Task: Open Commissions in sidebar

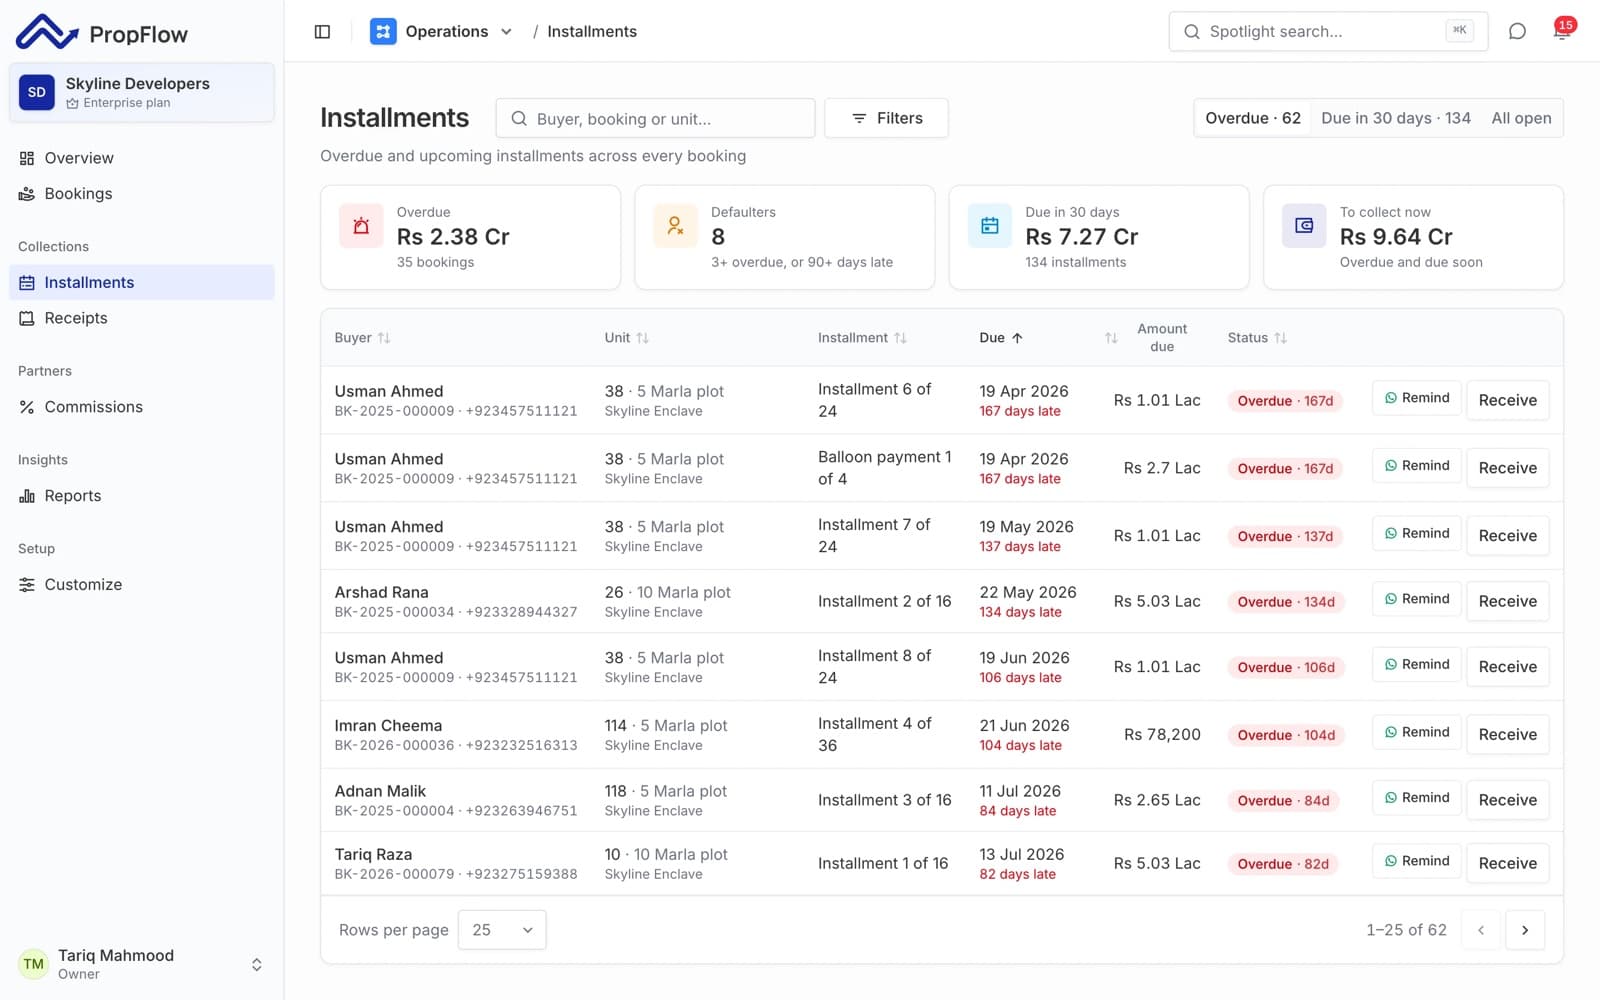Action: 142,407
